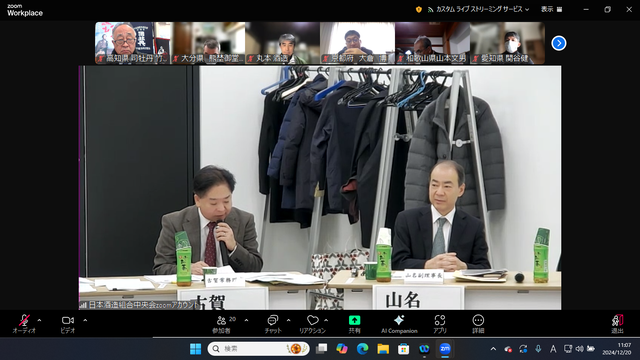Minimize the Zoom window
640x360 pixels.
pyautogui.click(x=586, y=9)
